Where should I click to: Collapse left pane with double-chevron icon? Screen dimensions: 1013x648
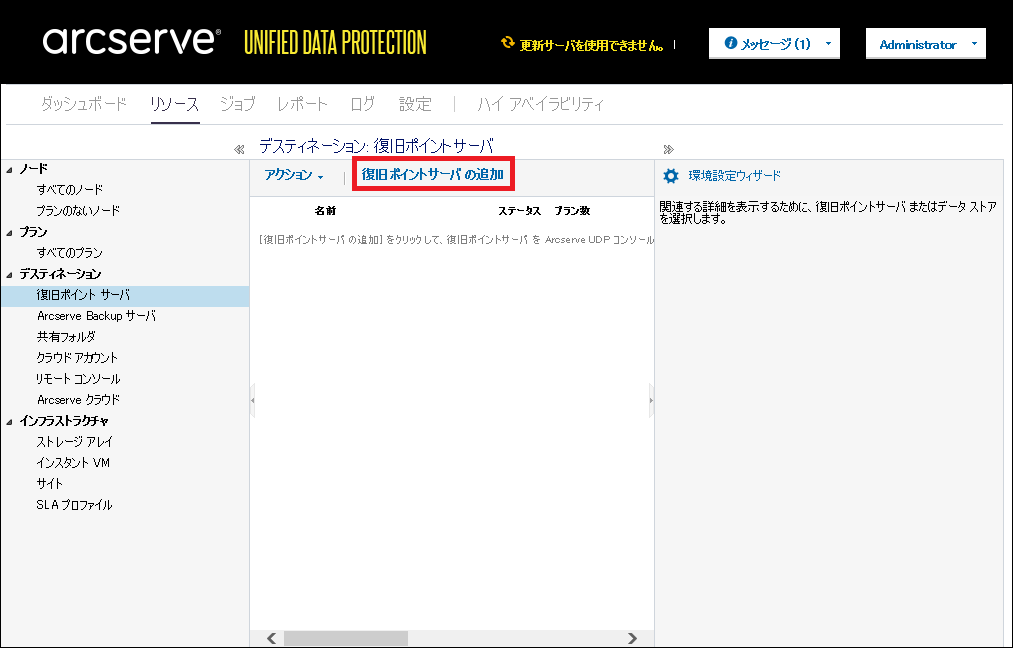[x=239, y=149]
